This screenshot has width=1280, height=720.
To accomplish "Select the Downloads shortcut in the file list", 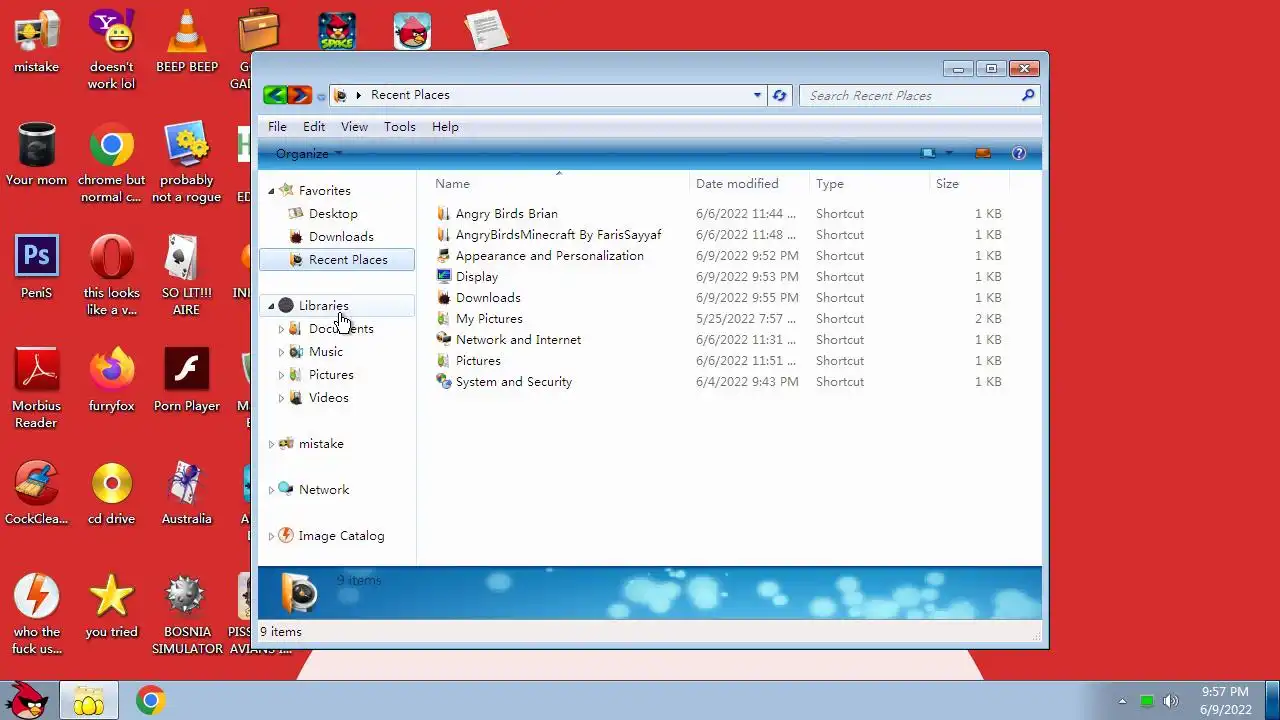I will (x=488, y=298).
